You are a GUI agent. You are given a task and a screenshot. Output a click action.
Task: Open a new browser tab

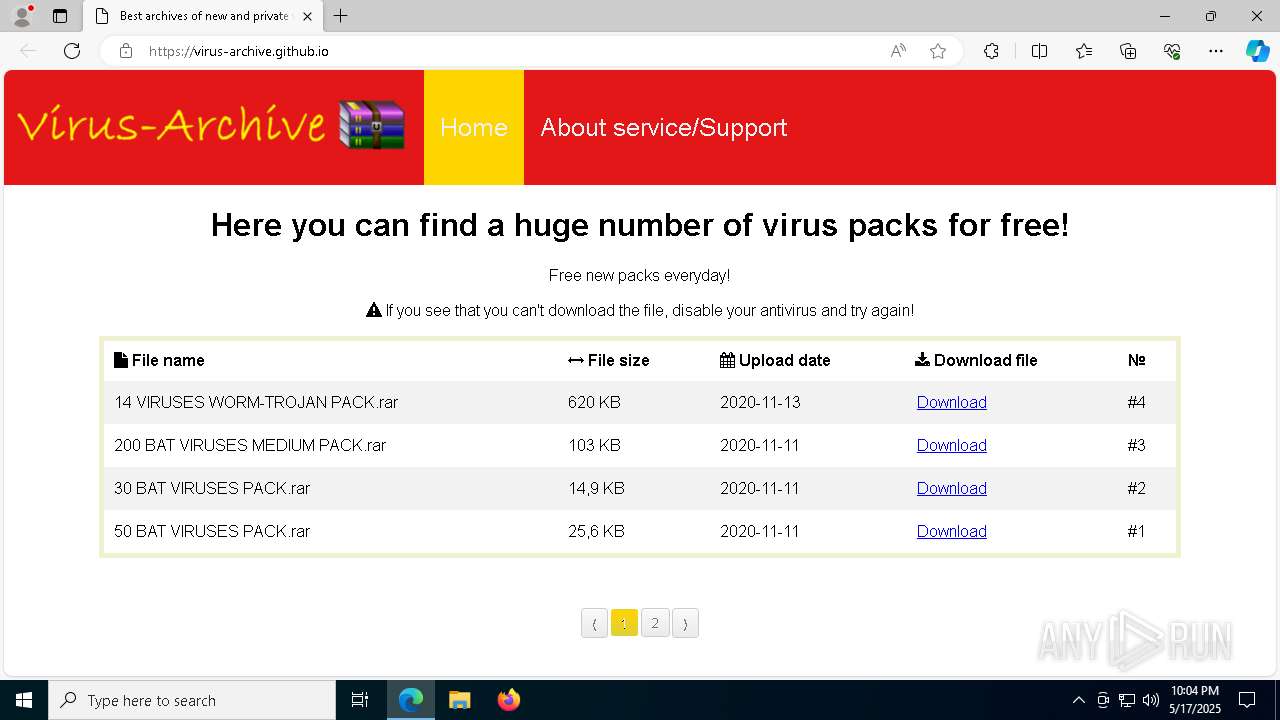pyautogui.click(x=341, y=16)
